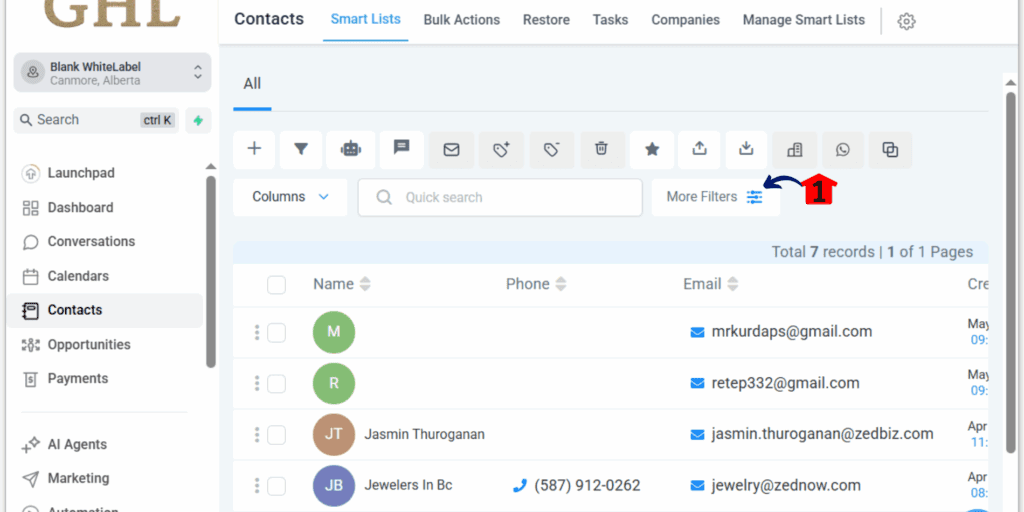Image resolution: width=1024 pixels, height=512 pixels.
Task: Click the JT contact avatar
Action: (x=334, y=434)
